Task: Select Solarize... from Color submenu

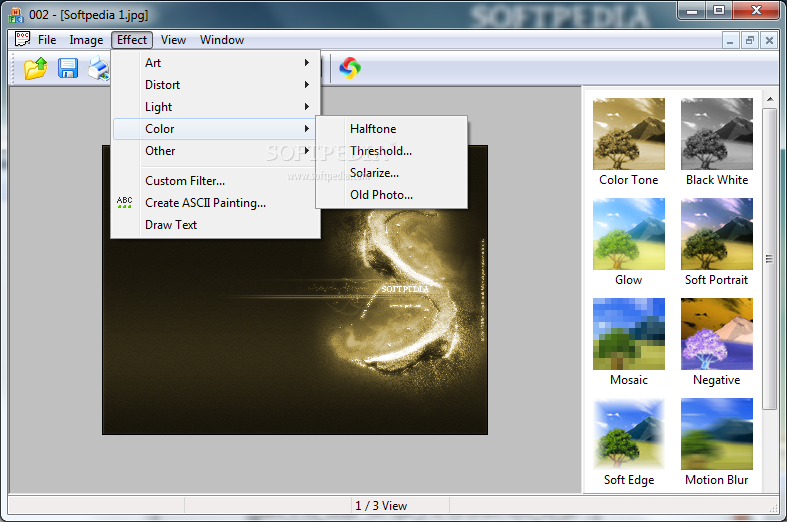Action: pos(391,173)
